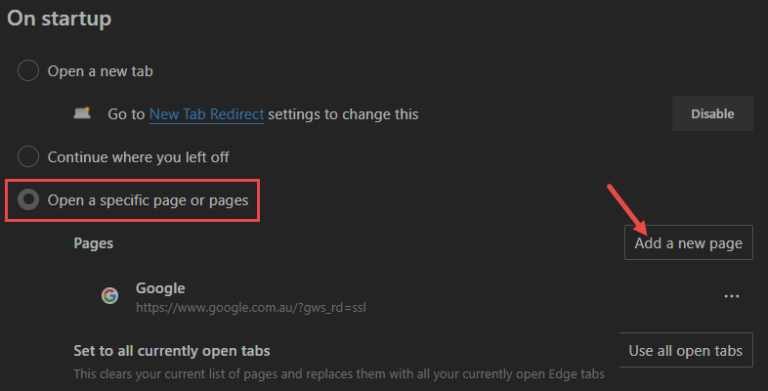Screen dimensions: 768x391
Task: Click the google.com.au URL text
Action: (251, 308)
